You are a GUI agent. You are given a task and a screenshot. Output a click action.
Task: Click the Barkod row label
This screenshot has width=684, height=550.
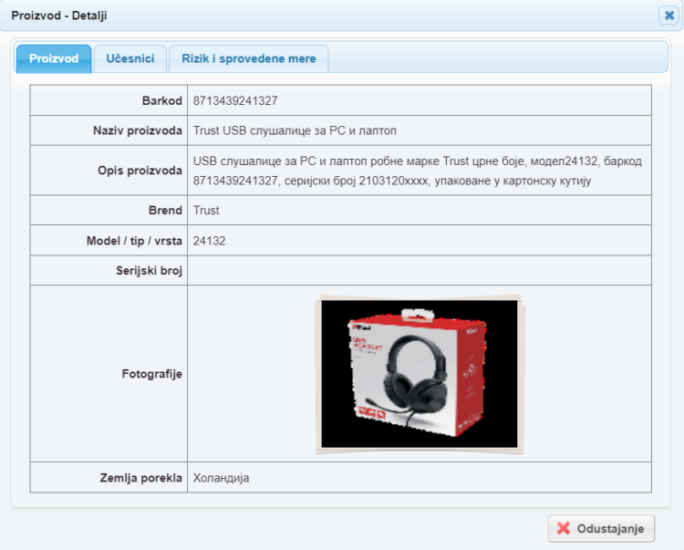point(162,101)
